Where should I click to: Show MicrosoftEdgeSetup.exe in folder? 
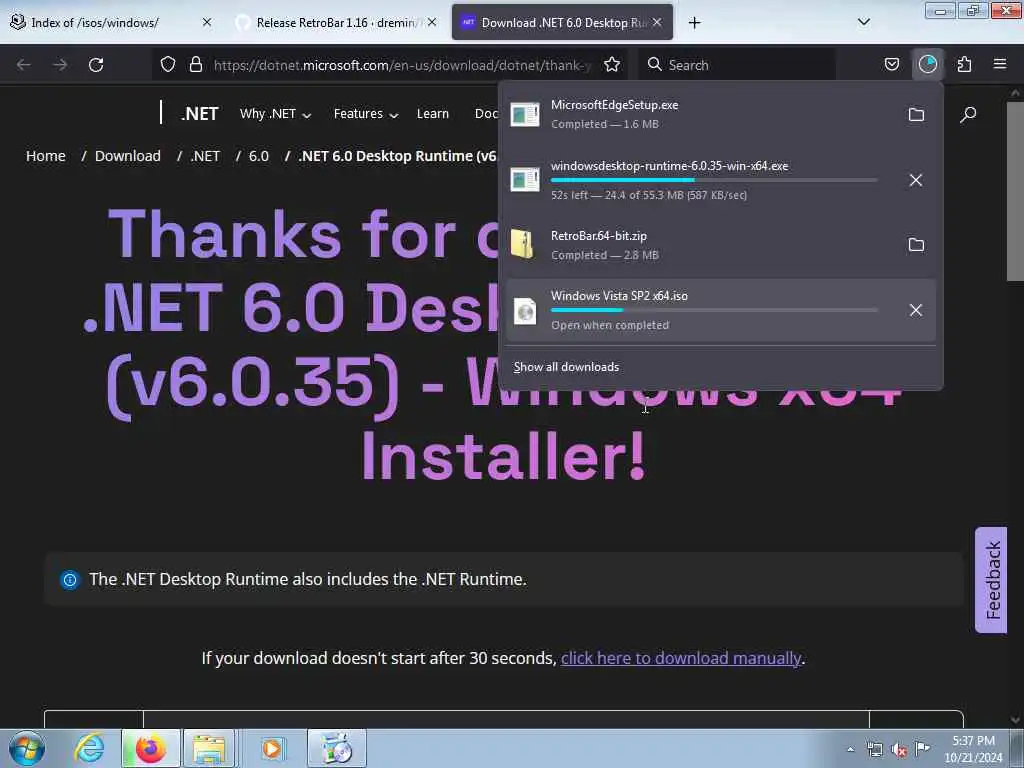(916, 115)
